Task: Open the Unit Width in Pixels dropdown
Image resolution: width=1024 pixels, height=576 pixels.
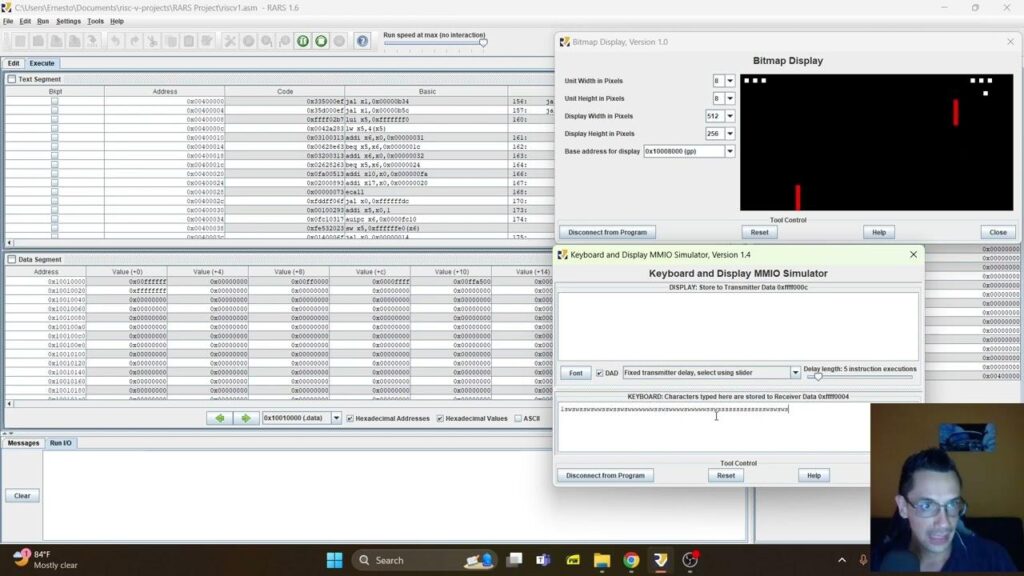Action: pos(729,81)
